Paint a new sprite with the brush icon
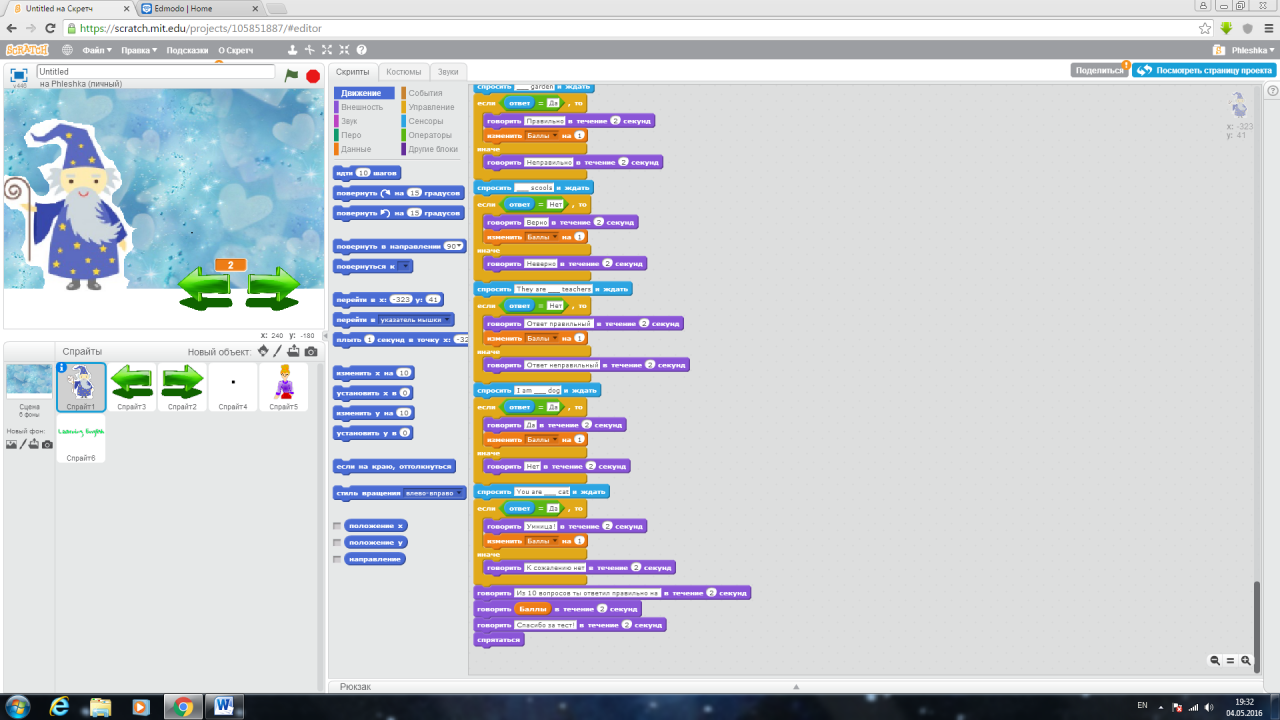This screenshot has height=720, width=1280. pos(278,351)
